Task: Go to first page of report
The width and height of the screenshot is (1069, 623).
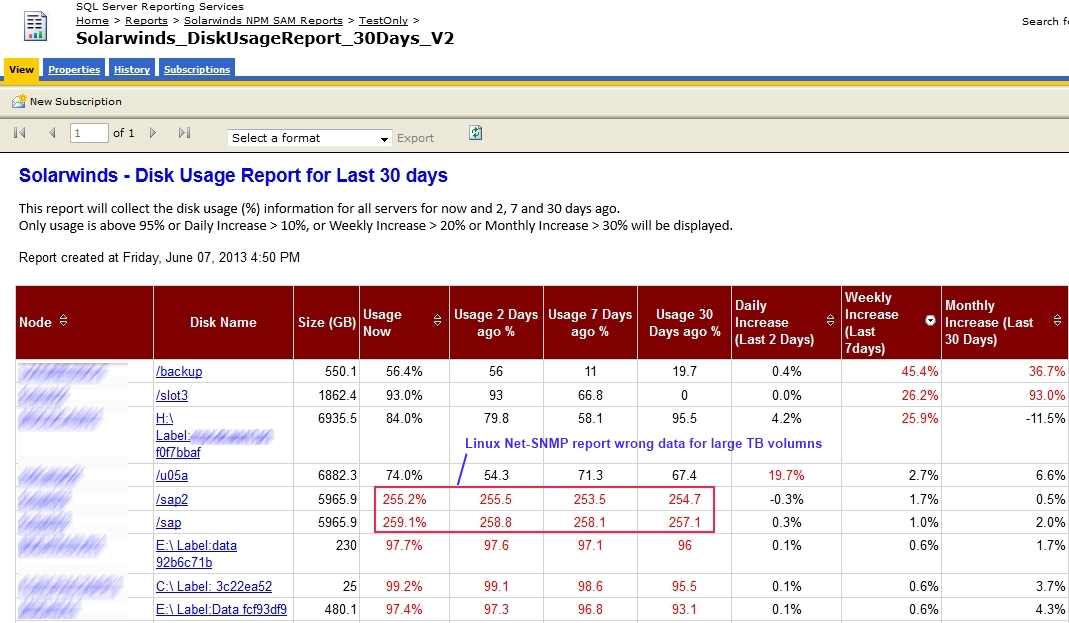Action: 20,133
